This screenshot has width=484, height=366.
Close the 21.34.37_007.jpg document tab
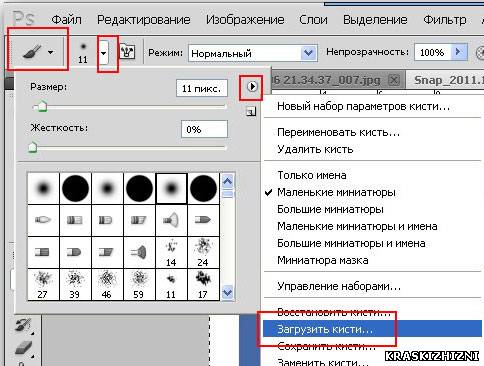coord(394,80)
